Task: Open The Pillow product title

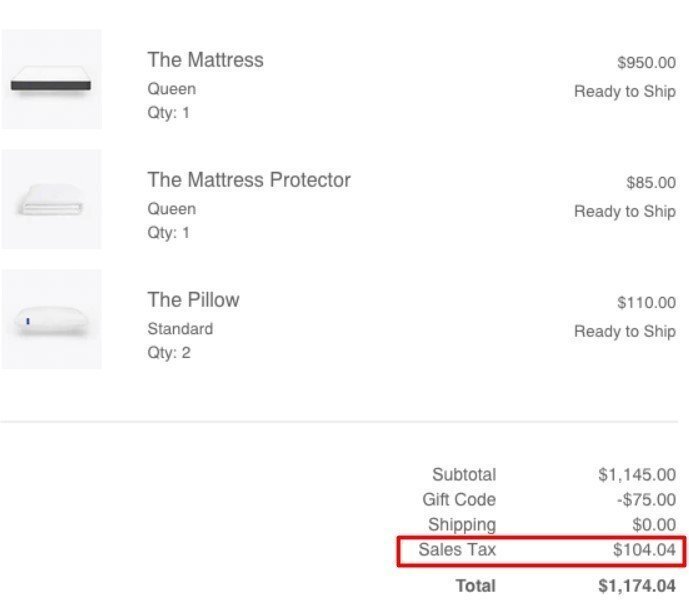Action: pyautogui.click(x=193, y=300)
